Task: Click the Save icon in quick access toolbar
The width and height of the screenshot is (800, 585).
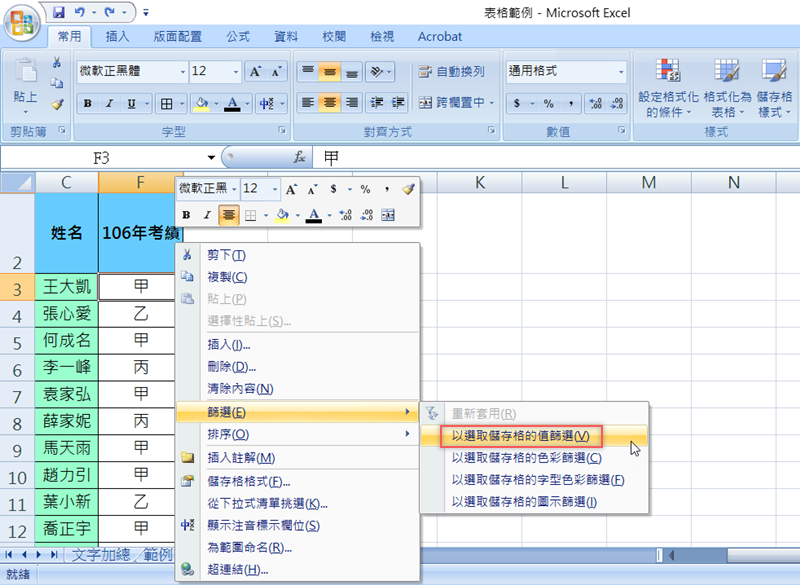Action: 59,13
